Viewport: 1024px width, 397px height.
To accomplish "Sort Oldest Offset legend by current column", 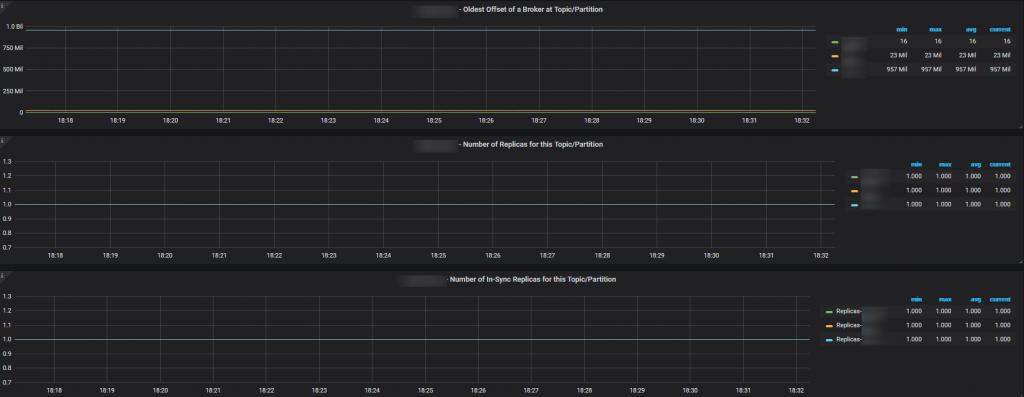I will tap(999, 29).
